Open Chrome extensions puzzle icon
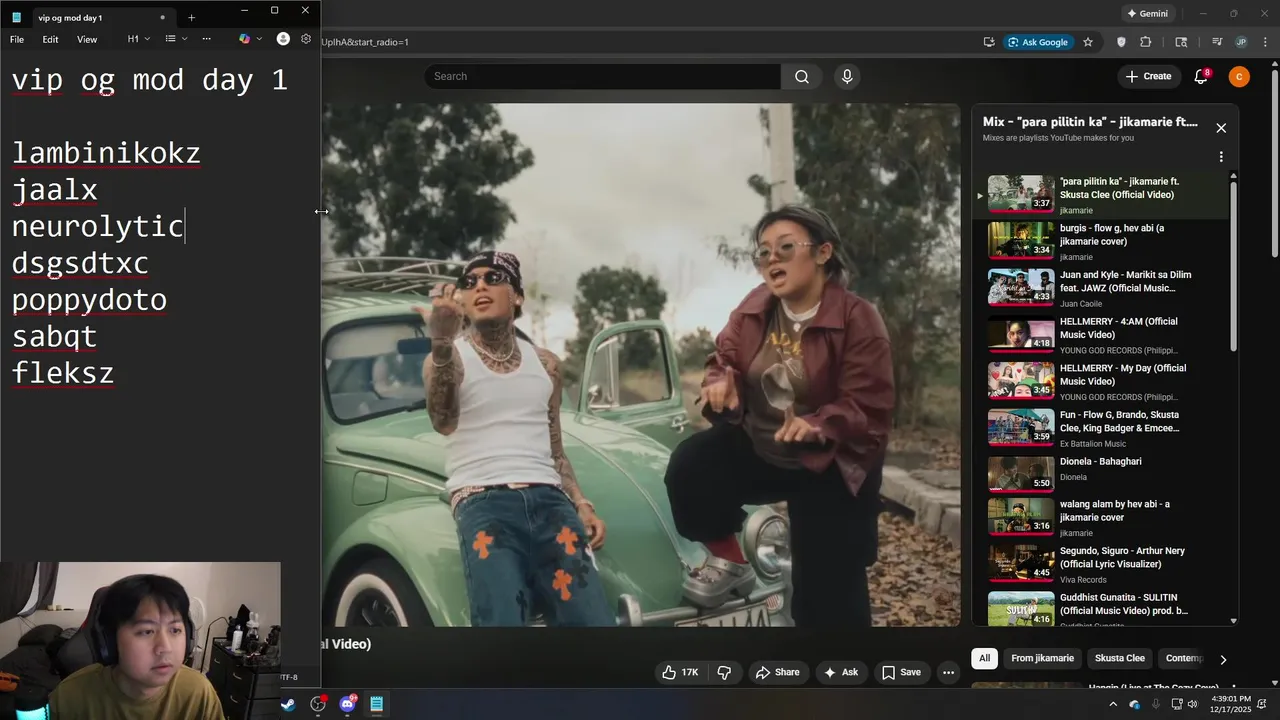 [x=1146, y=42]
